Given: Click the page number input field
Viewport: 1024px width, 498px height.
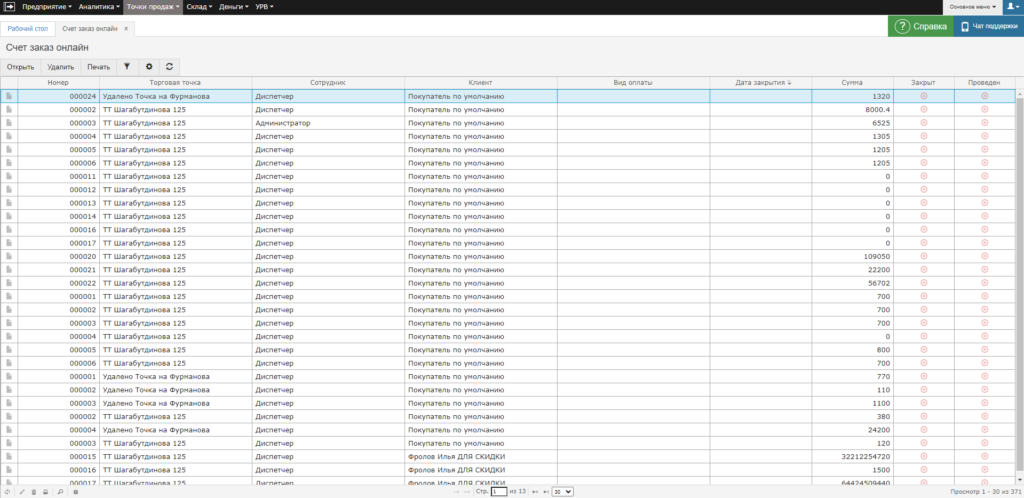Looking at the screenshot, I should tap(499, 492).
